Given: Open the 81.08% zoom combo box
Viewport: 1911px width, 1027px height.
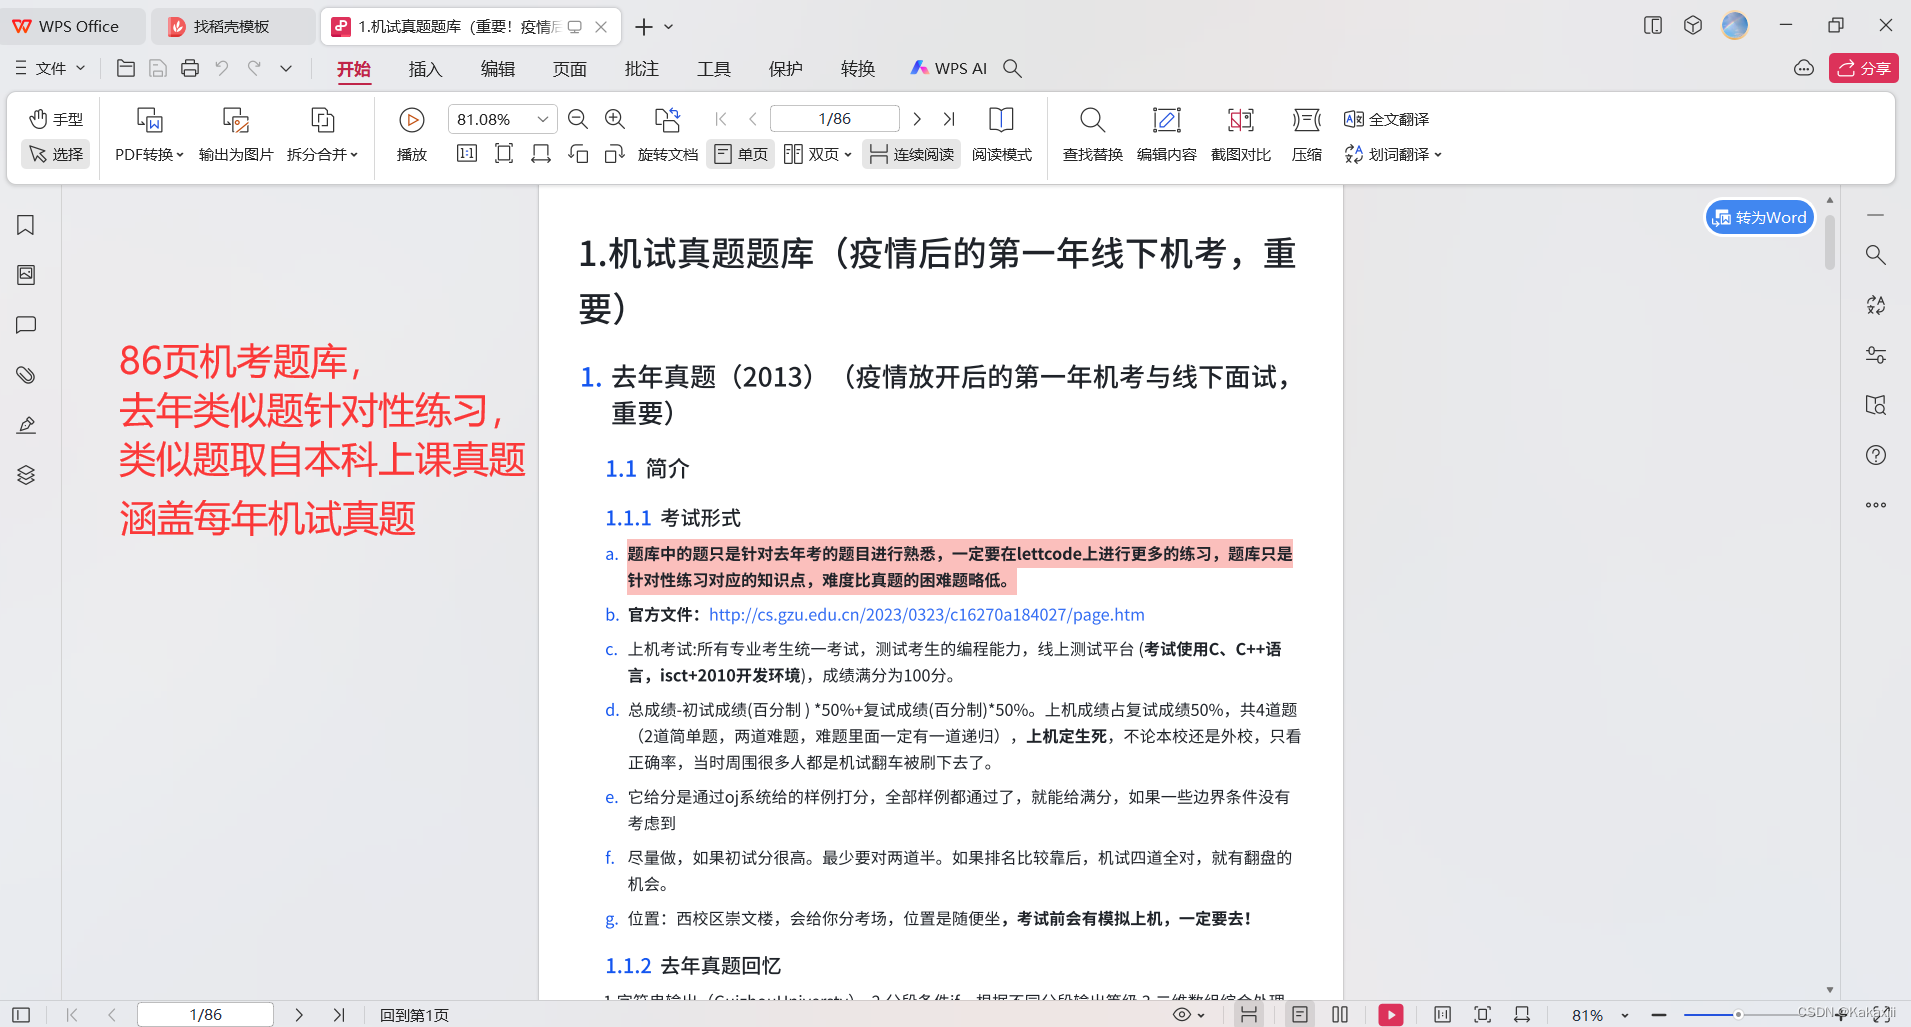Looking at the screenshot, I should point(502,119).
